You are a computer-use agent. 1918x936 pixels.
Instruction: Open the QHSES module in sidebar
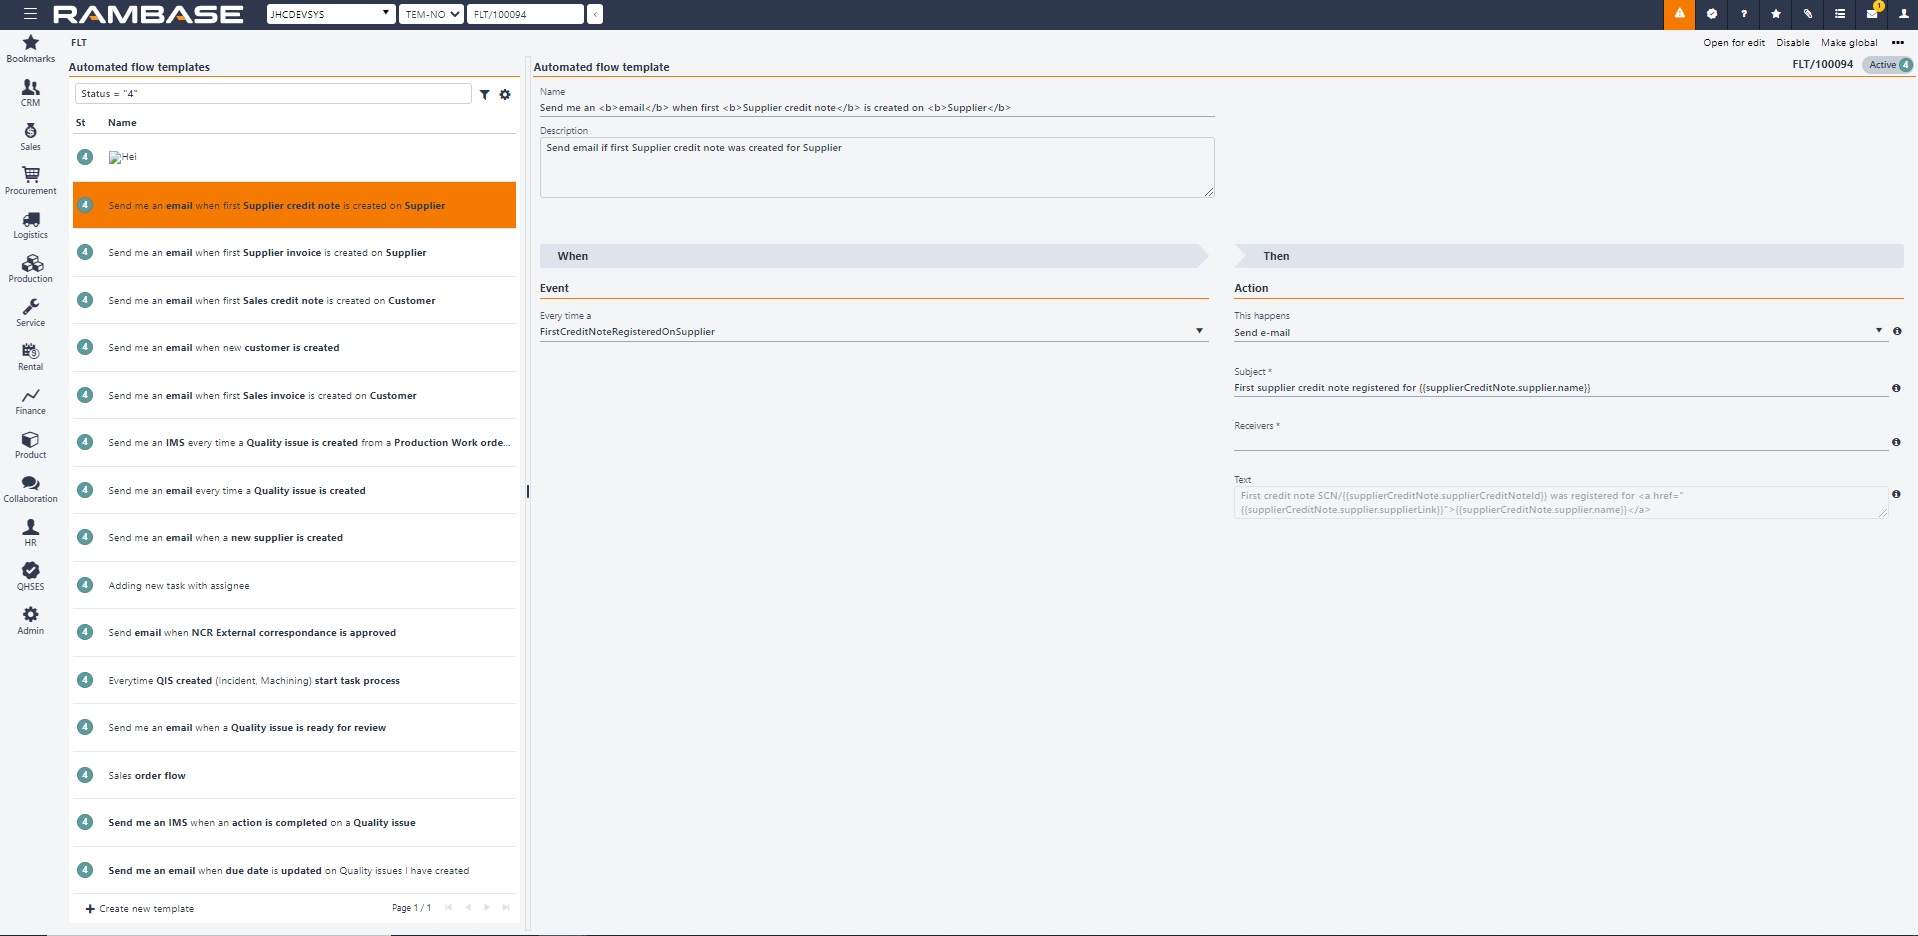[31, 576]
